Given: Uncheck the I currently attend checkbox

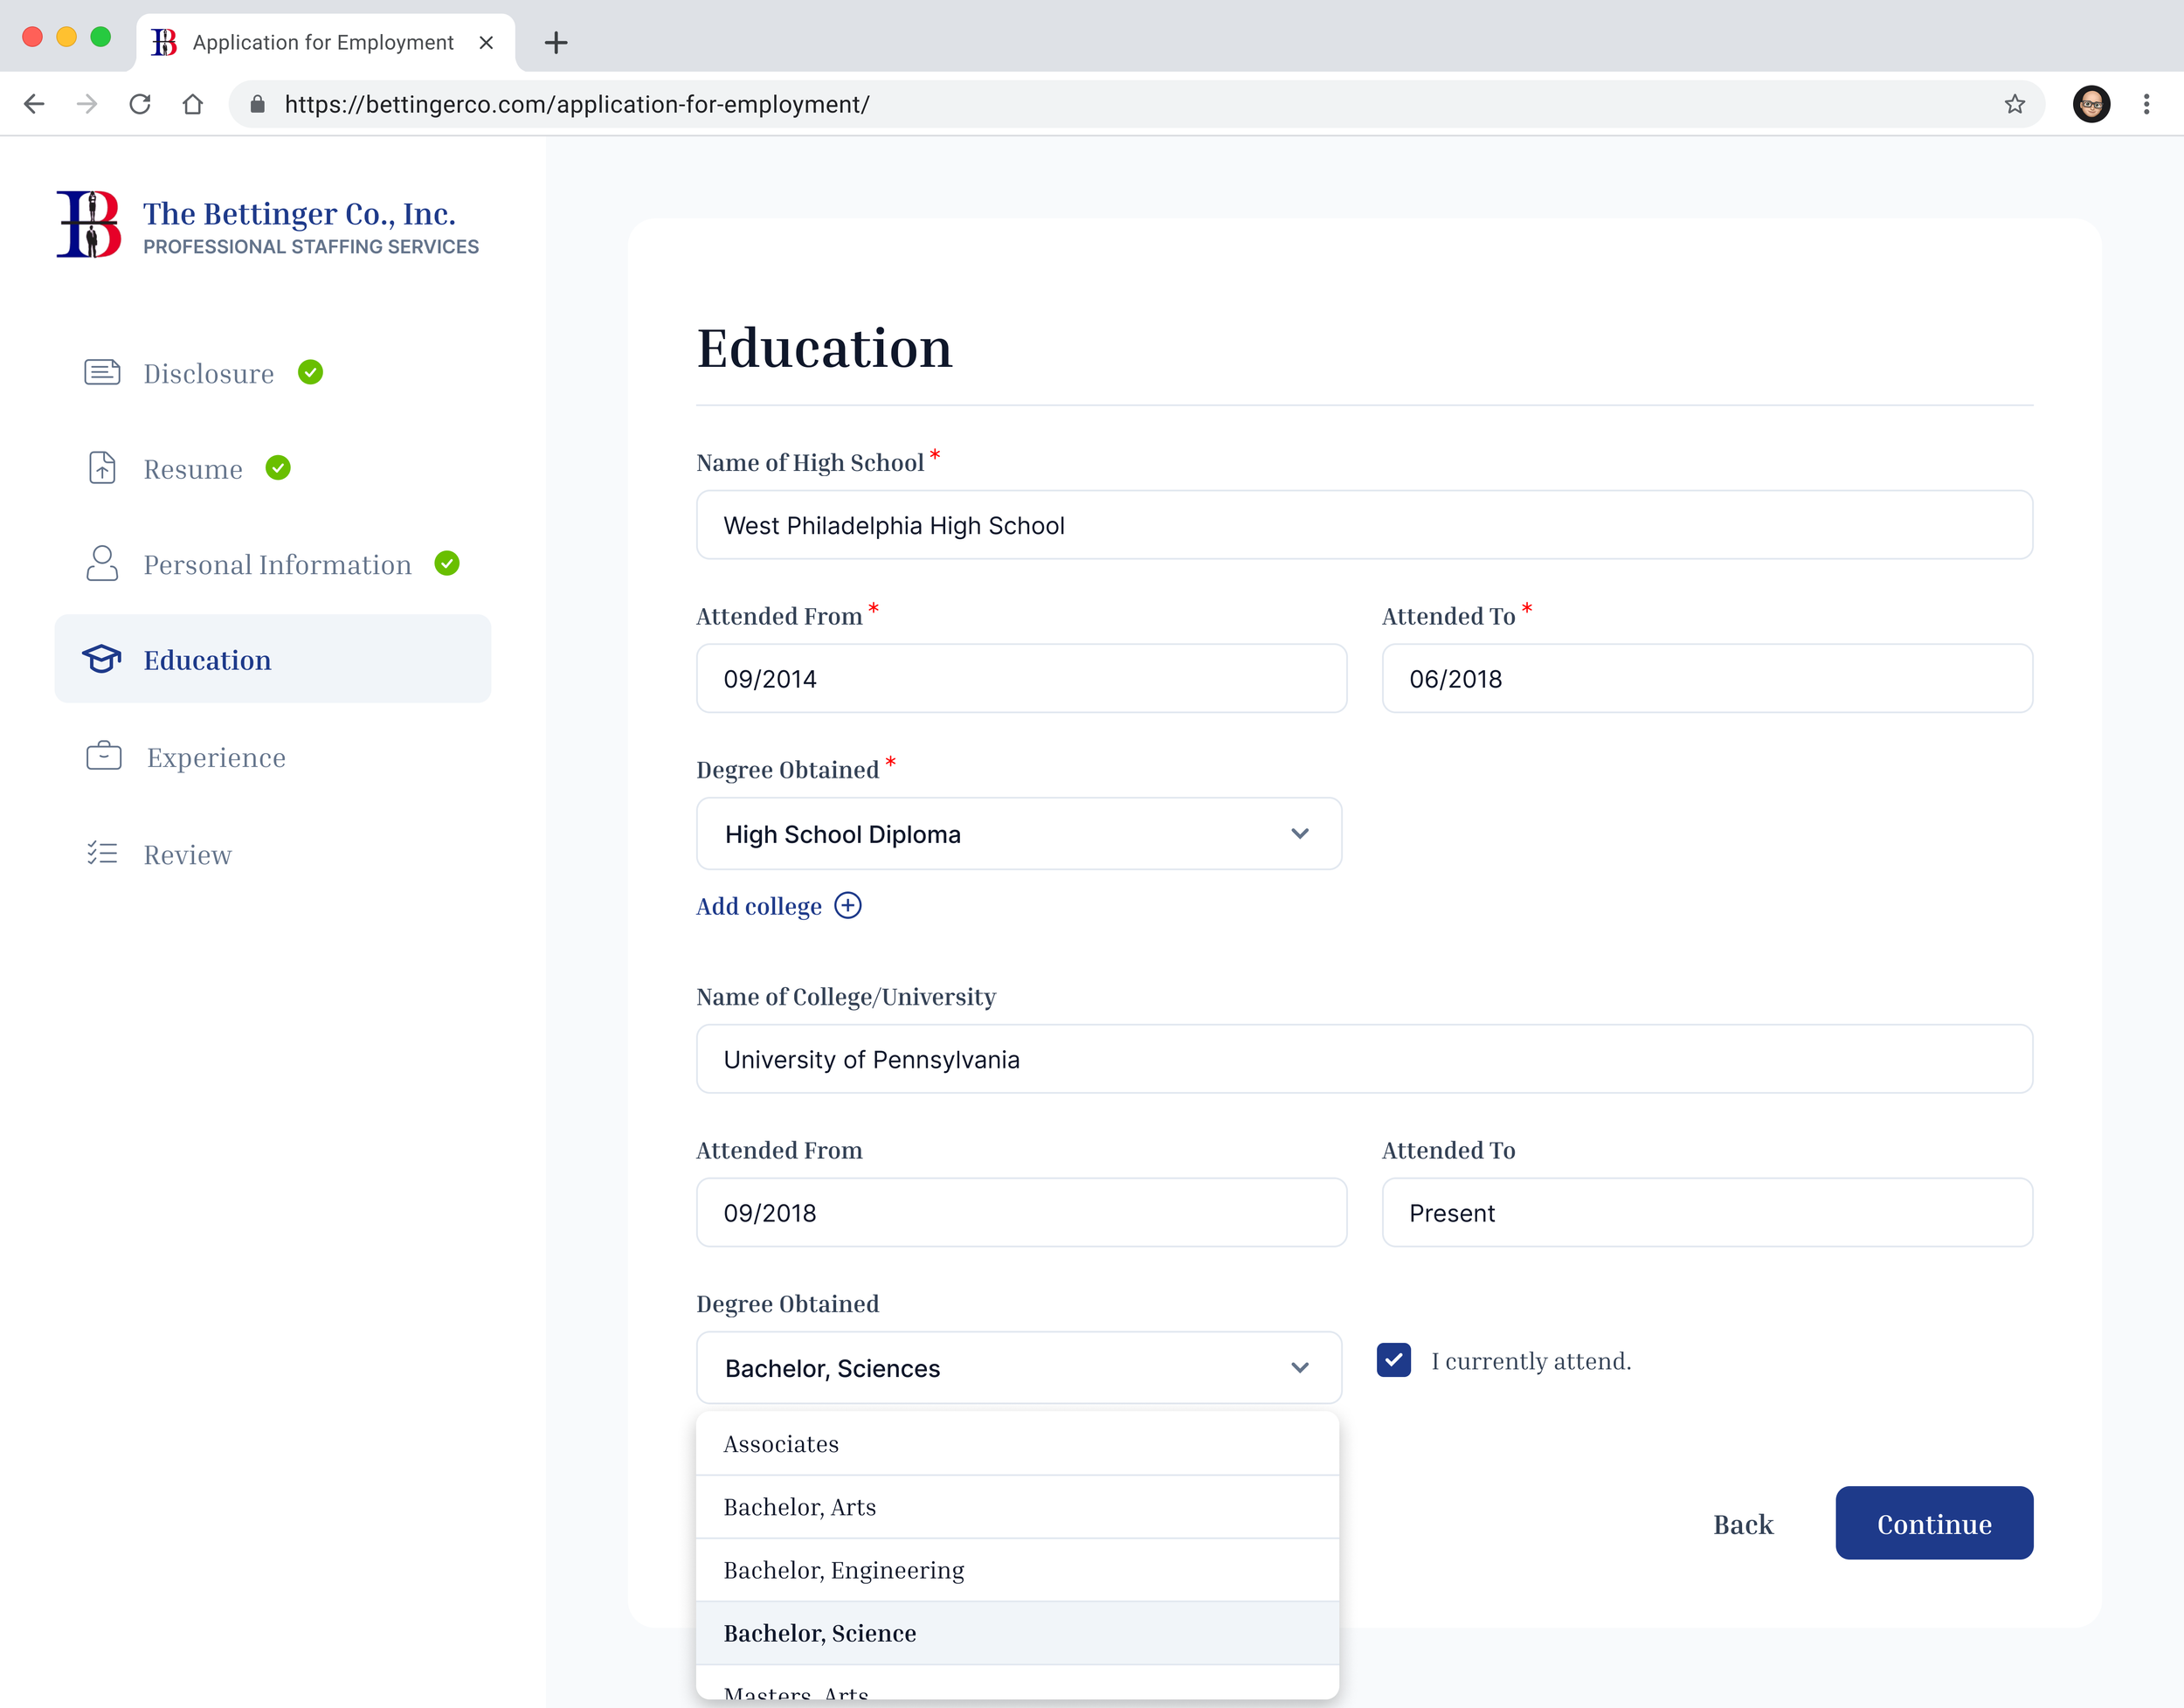Looking at the screenshot, I should click(1394, 1361).
